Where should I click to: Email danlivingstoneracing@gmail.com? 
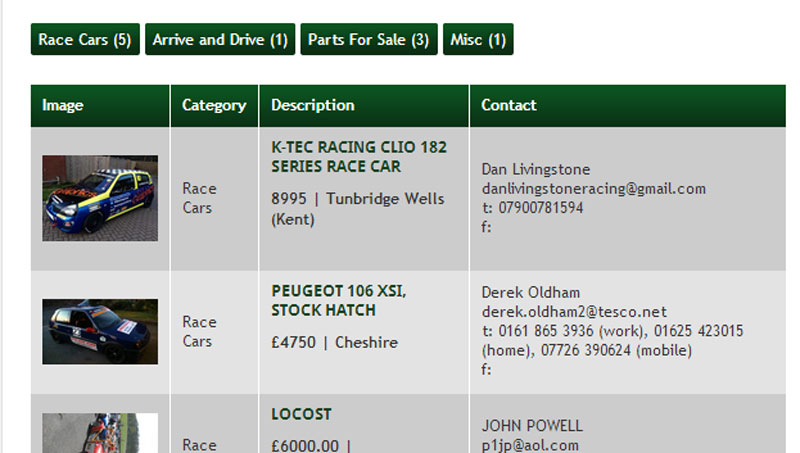click(x=594, y=189)
